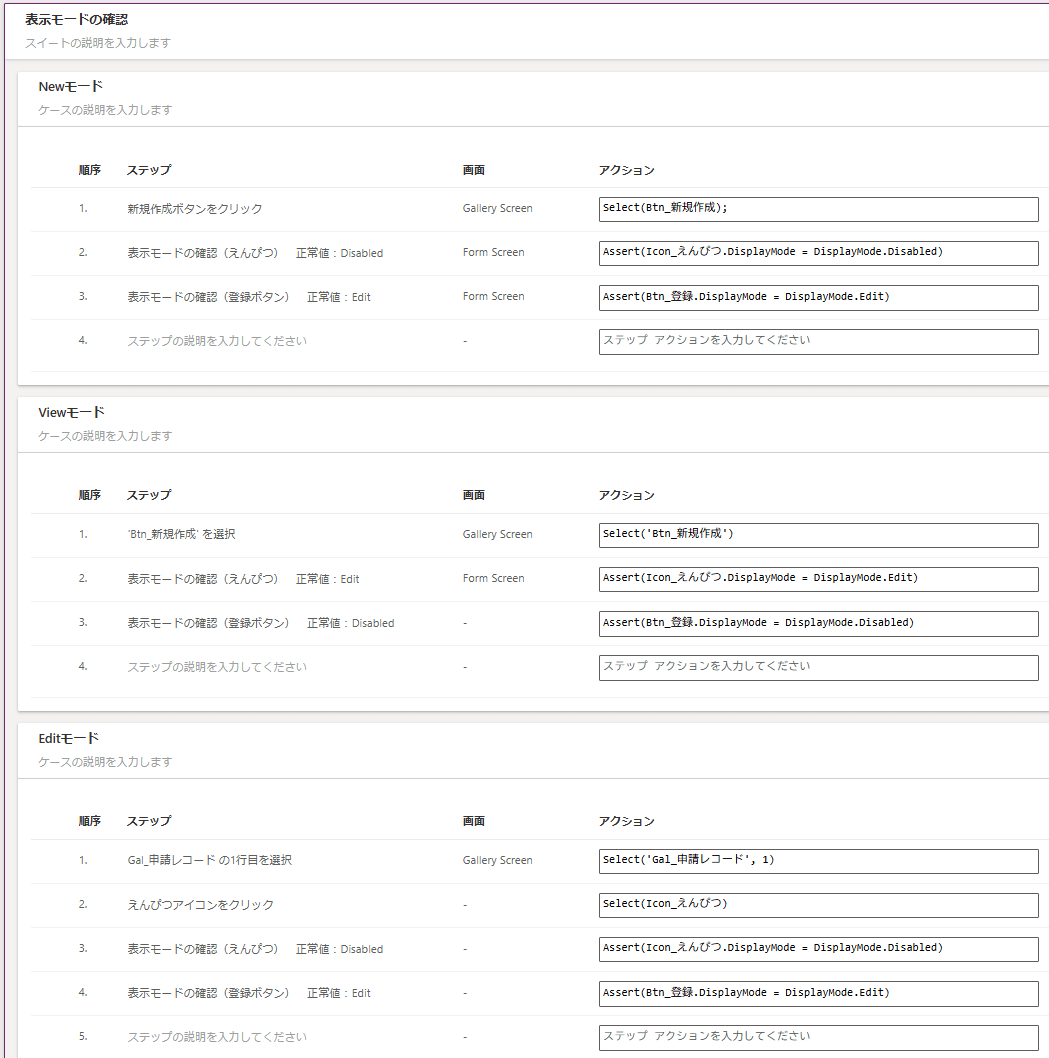
Task: Edit Viewモード Icon_えんぴつ DisplayMode.Edit assert action
Action: pos(818,579)
